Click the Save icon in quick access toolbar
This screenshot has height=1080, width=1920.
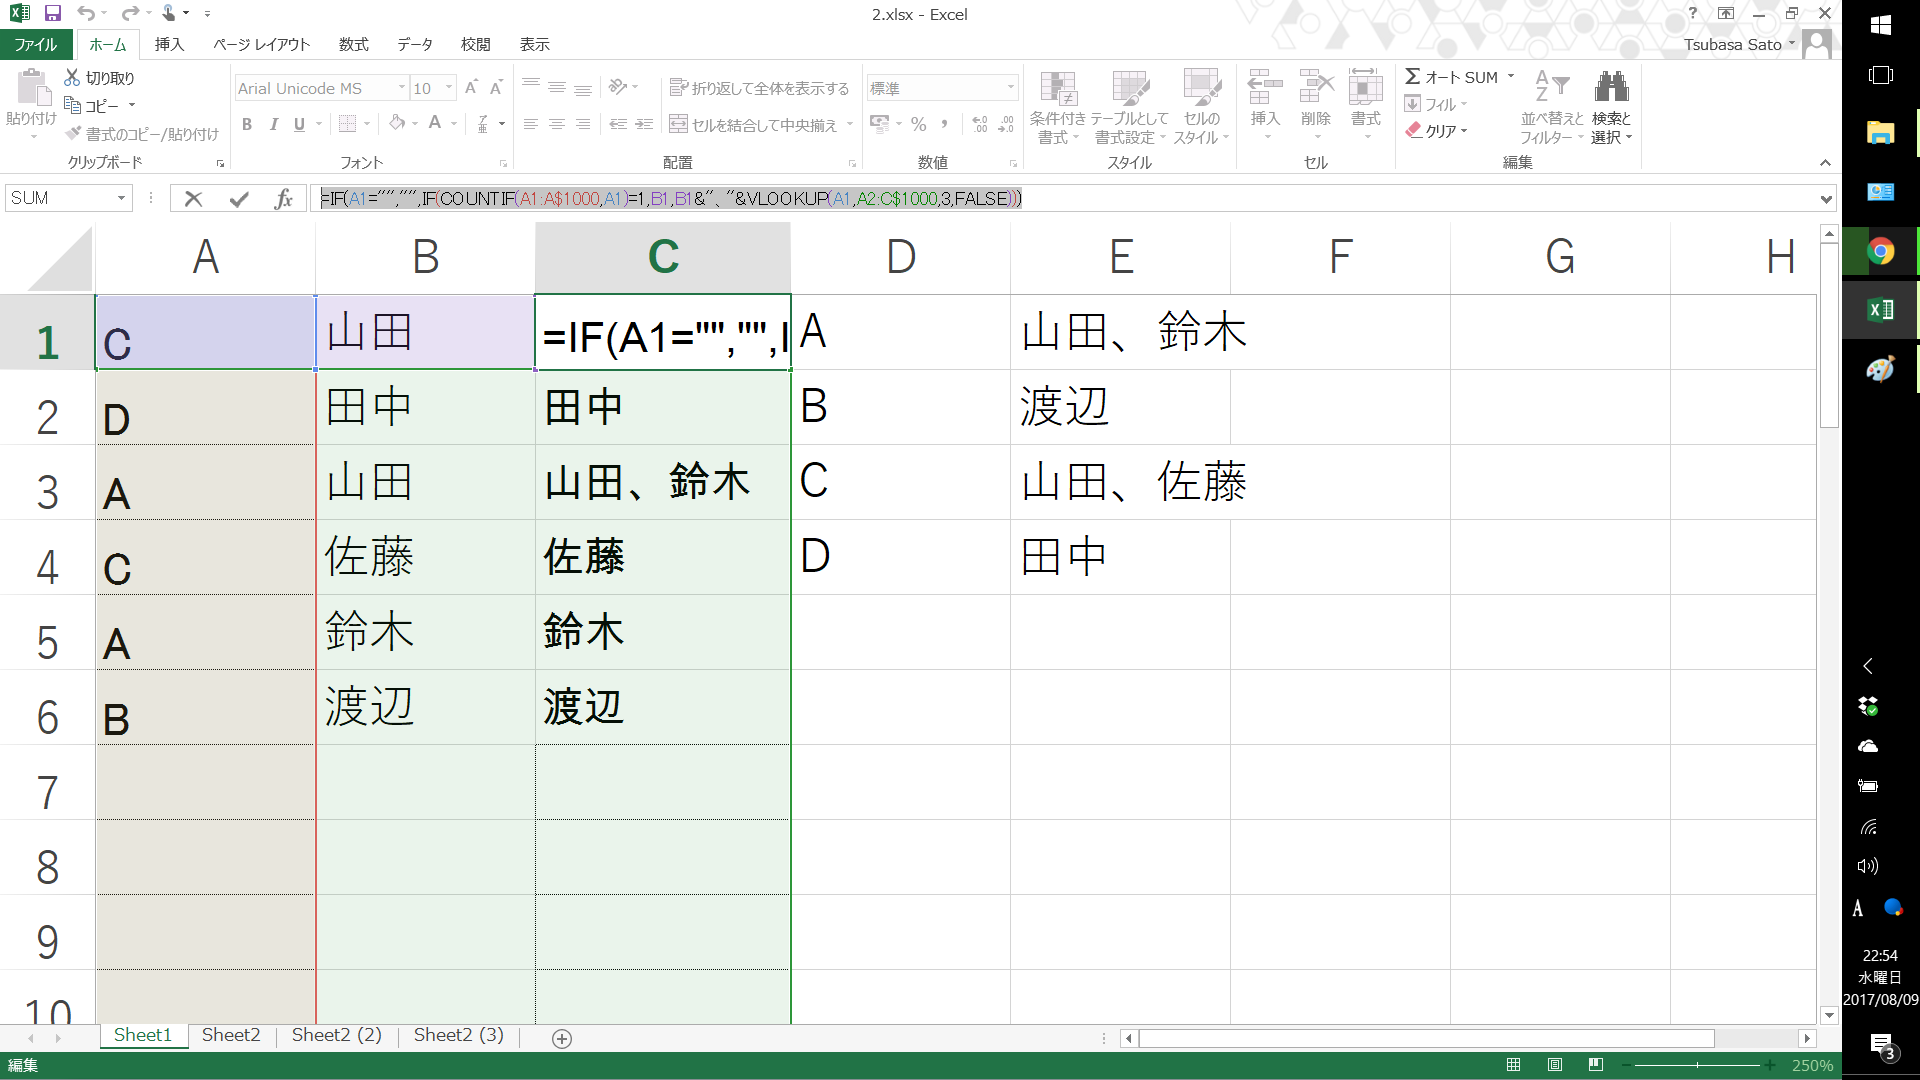(x=53, y=14)
